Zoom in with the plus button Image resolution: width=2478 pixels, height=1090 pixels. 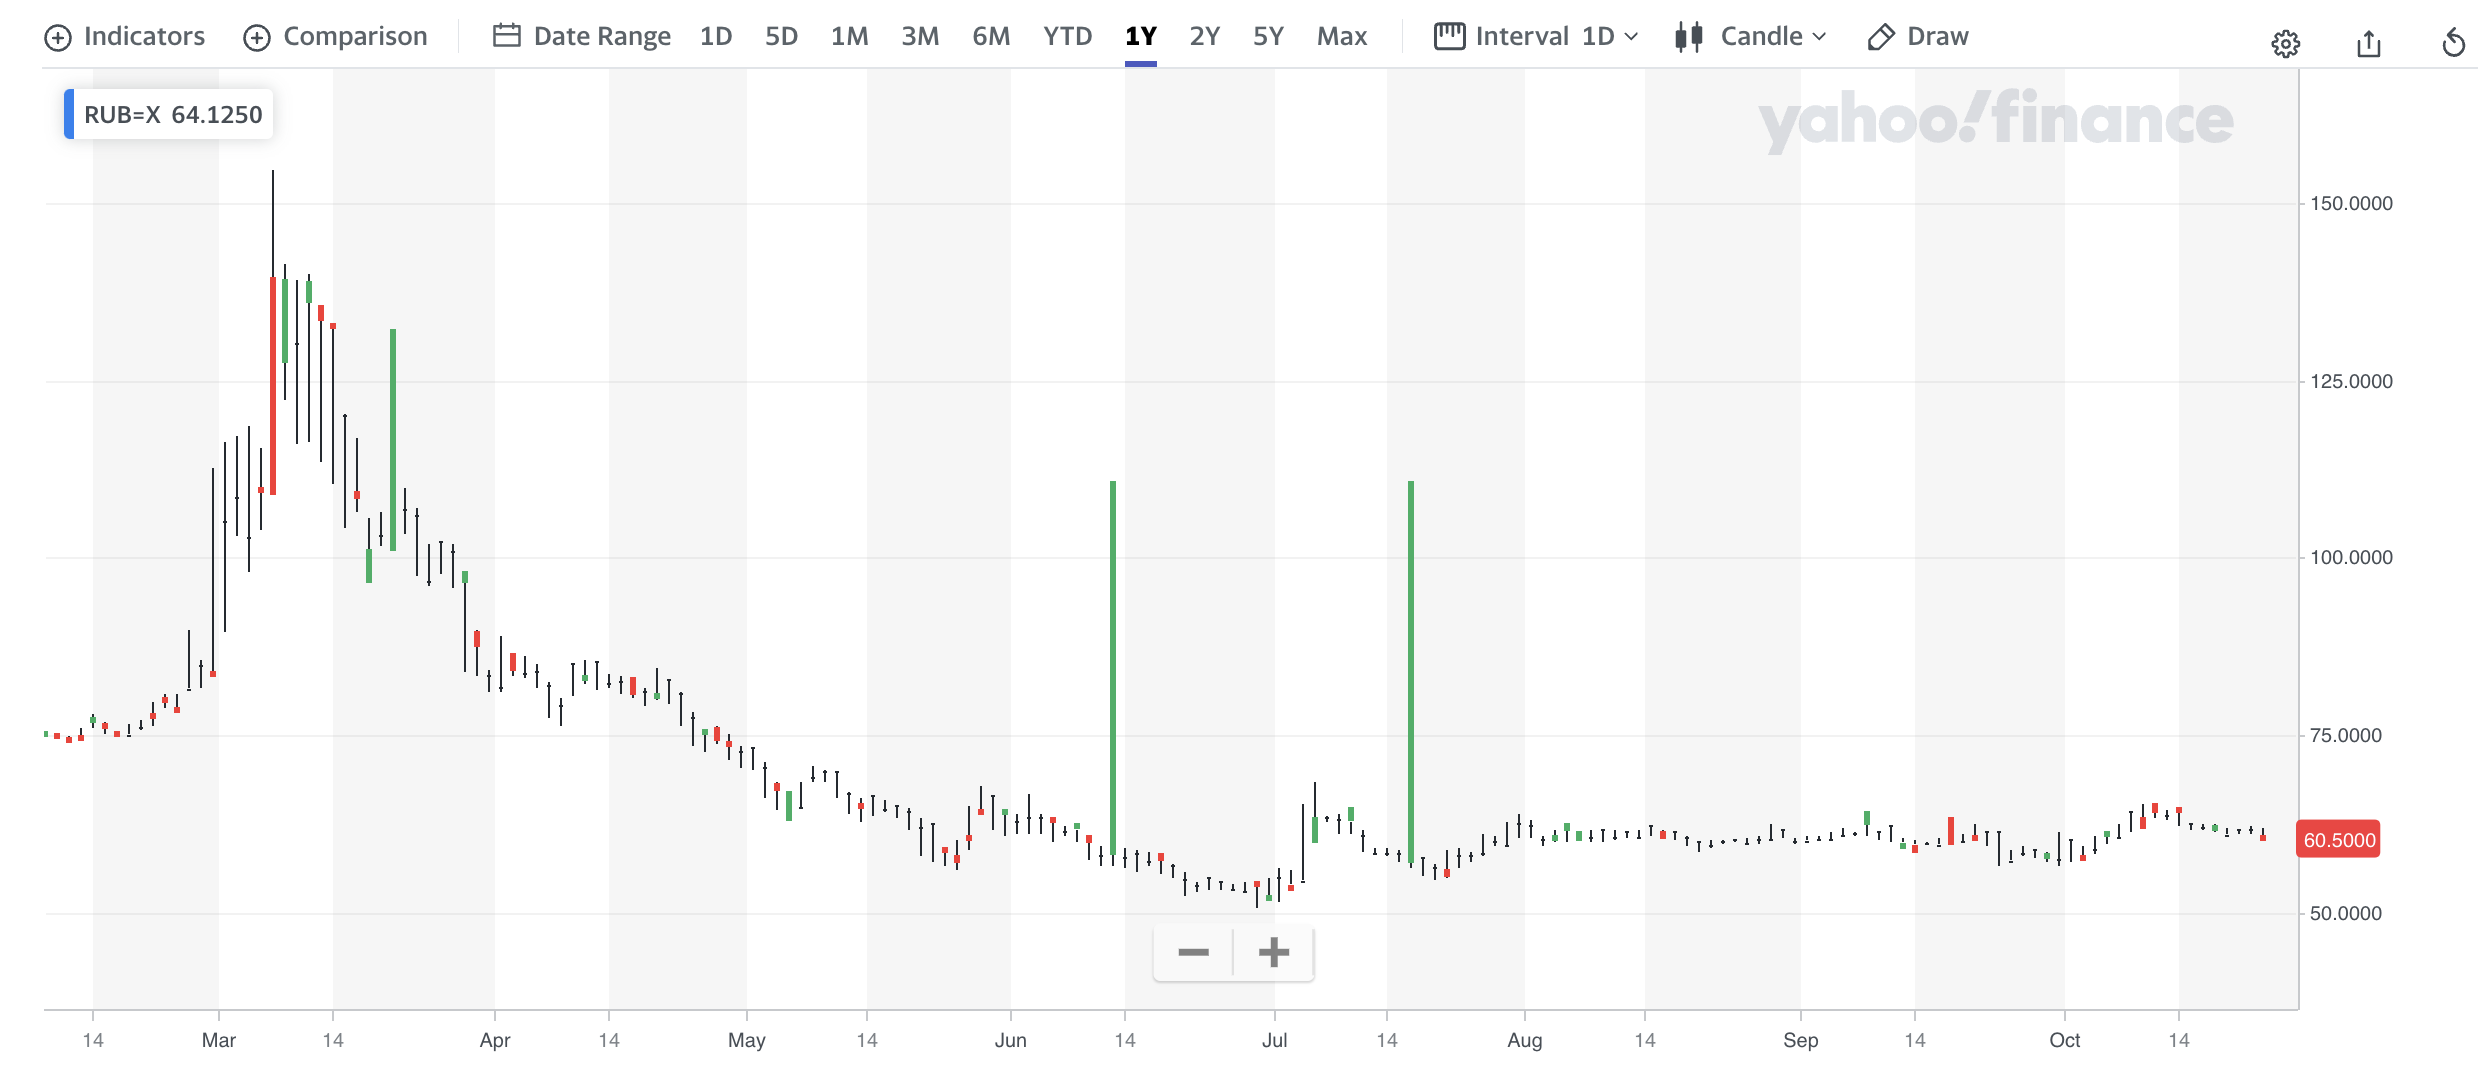[x=1273, y=952]
